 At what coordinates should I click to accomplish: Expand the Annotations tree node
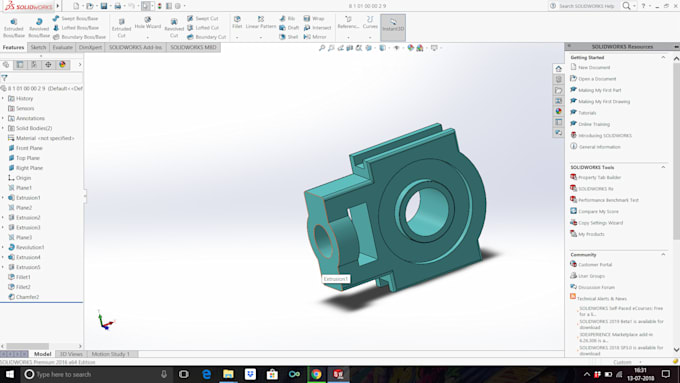coord(3,118)
